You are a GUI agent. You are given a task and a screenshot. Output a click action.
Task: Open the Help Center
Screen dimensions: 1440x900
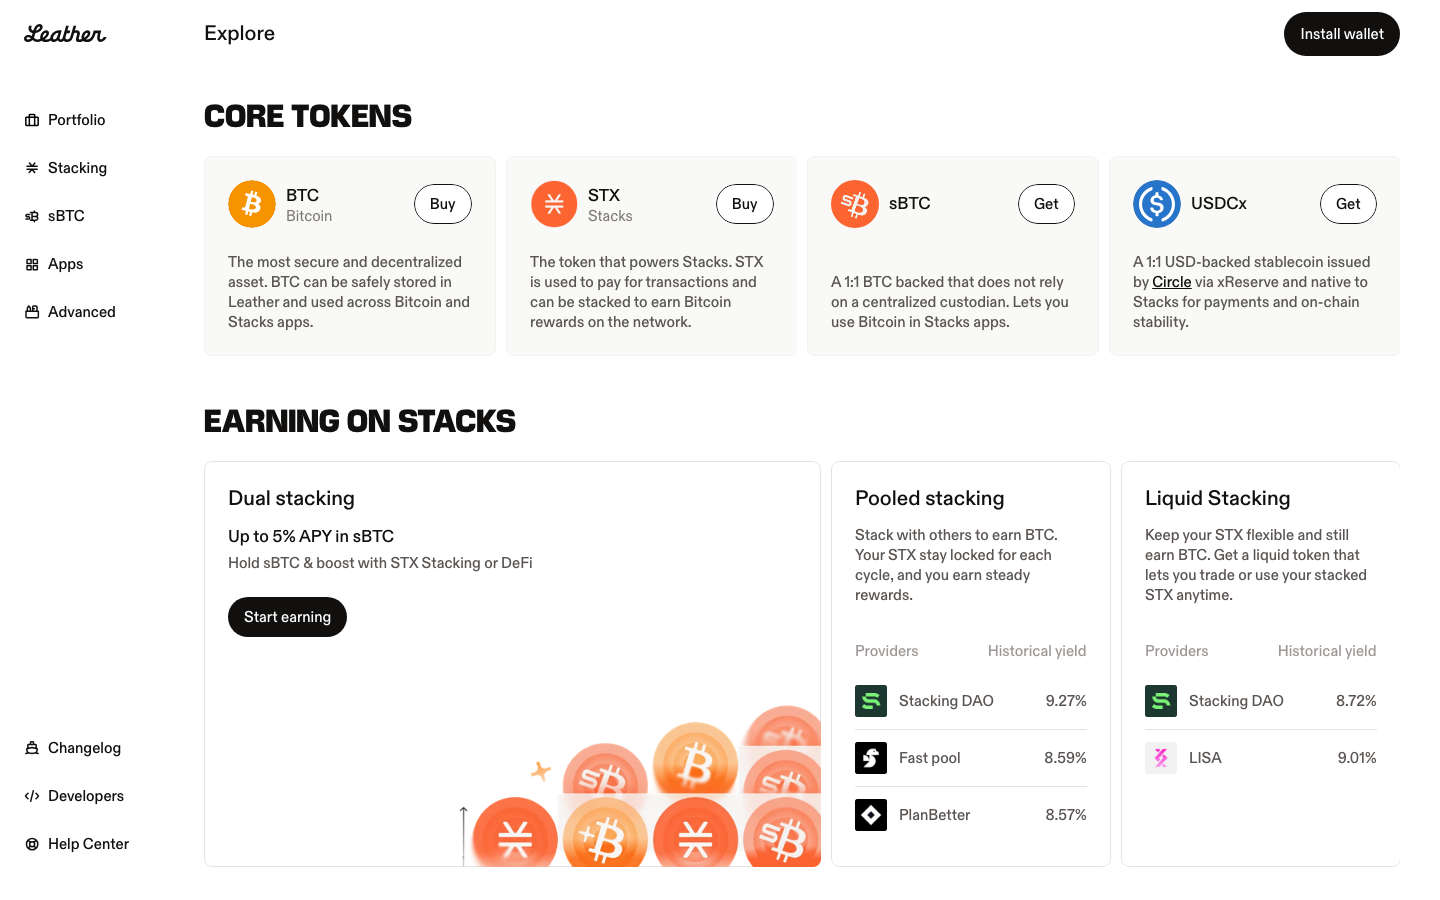click(x=88, y=844)
